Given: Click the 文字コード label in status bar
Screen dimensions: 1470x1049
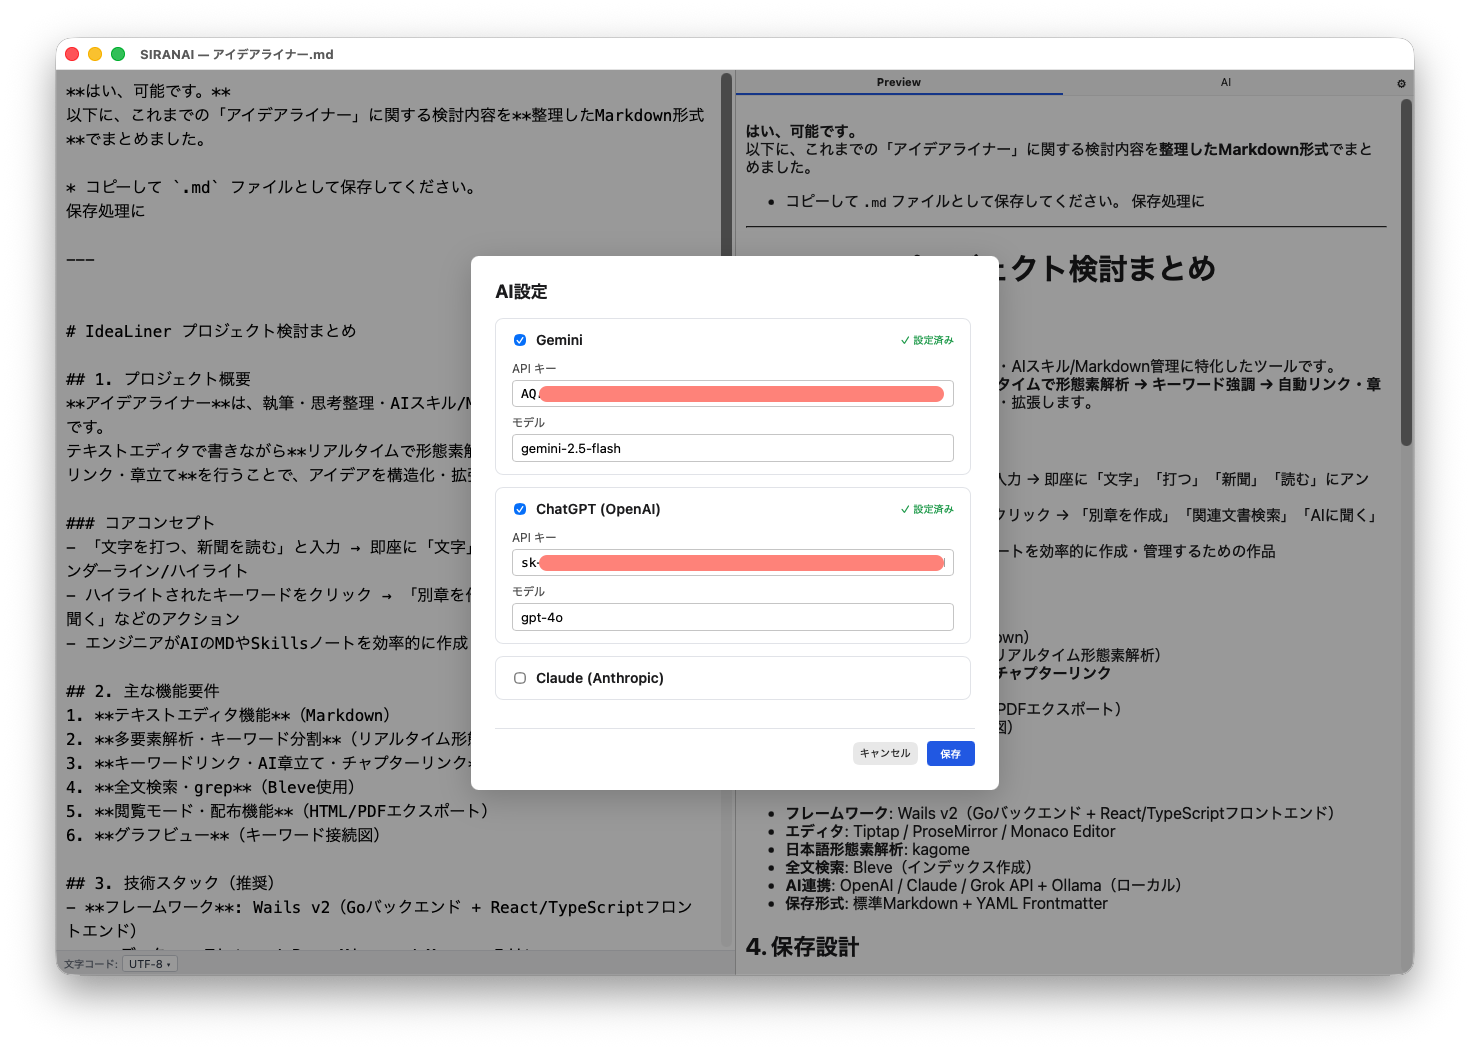Looking at the screenshot, I should (91, 964).
